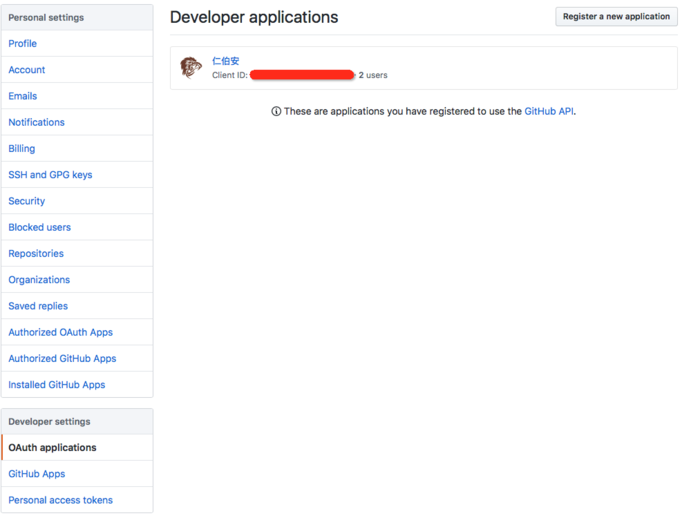Click the info icon beside the API note
This screenshot has height=518, width=700.
(276, 112)
